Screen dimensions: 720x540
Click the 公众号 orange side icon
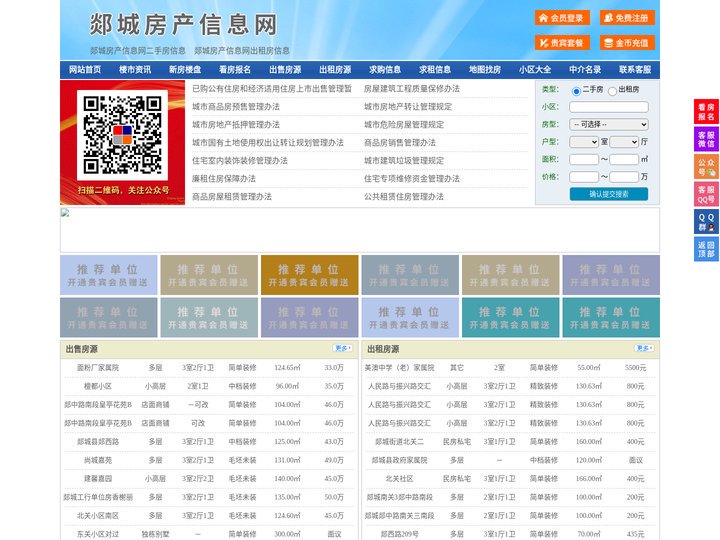pos(706,167)
